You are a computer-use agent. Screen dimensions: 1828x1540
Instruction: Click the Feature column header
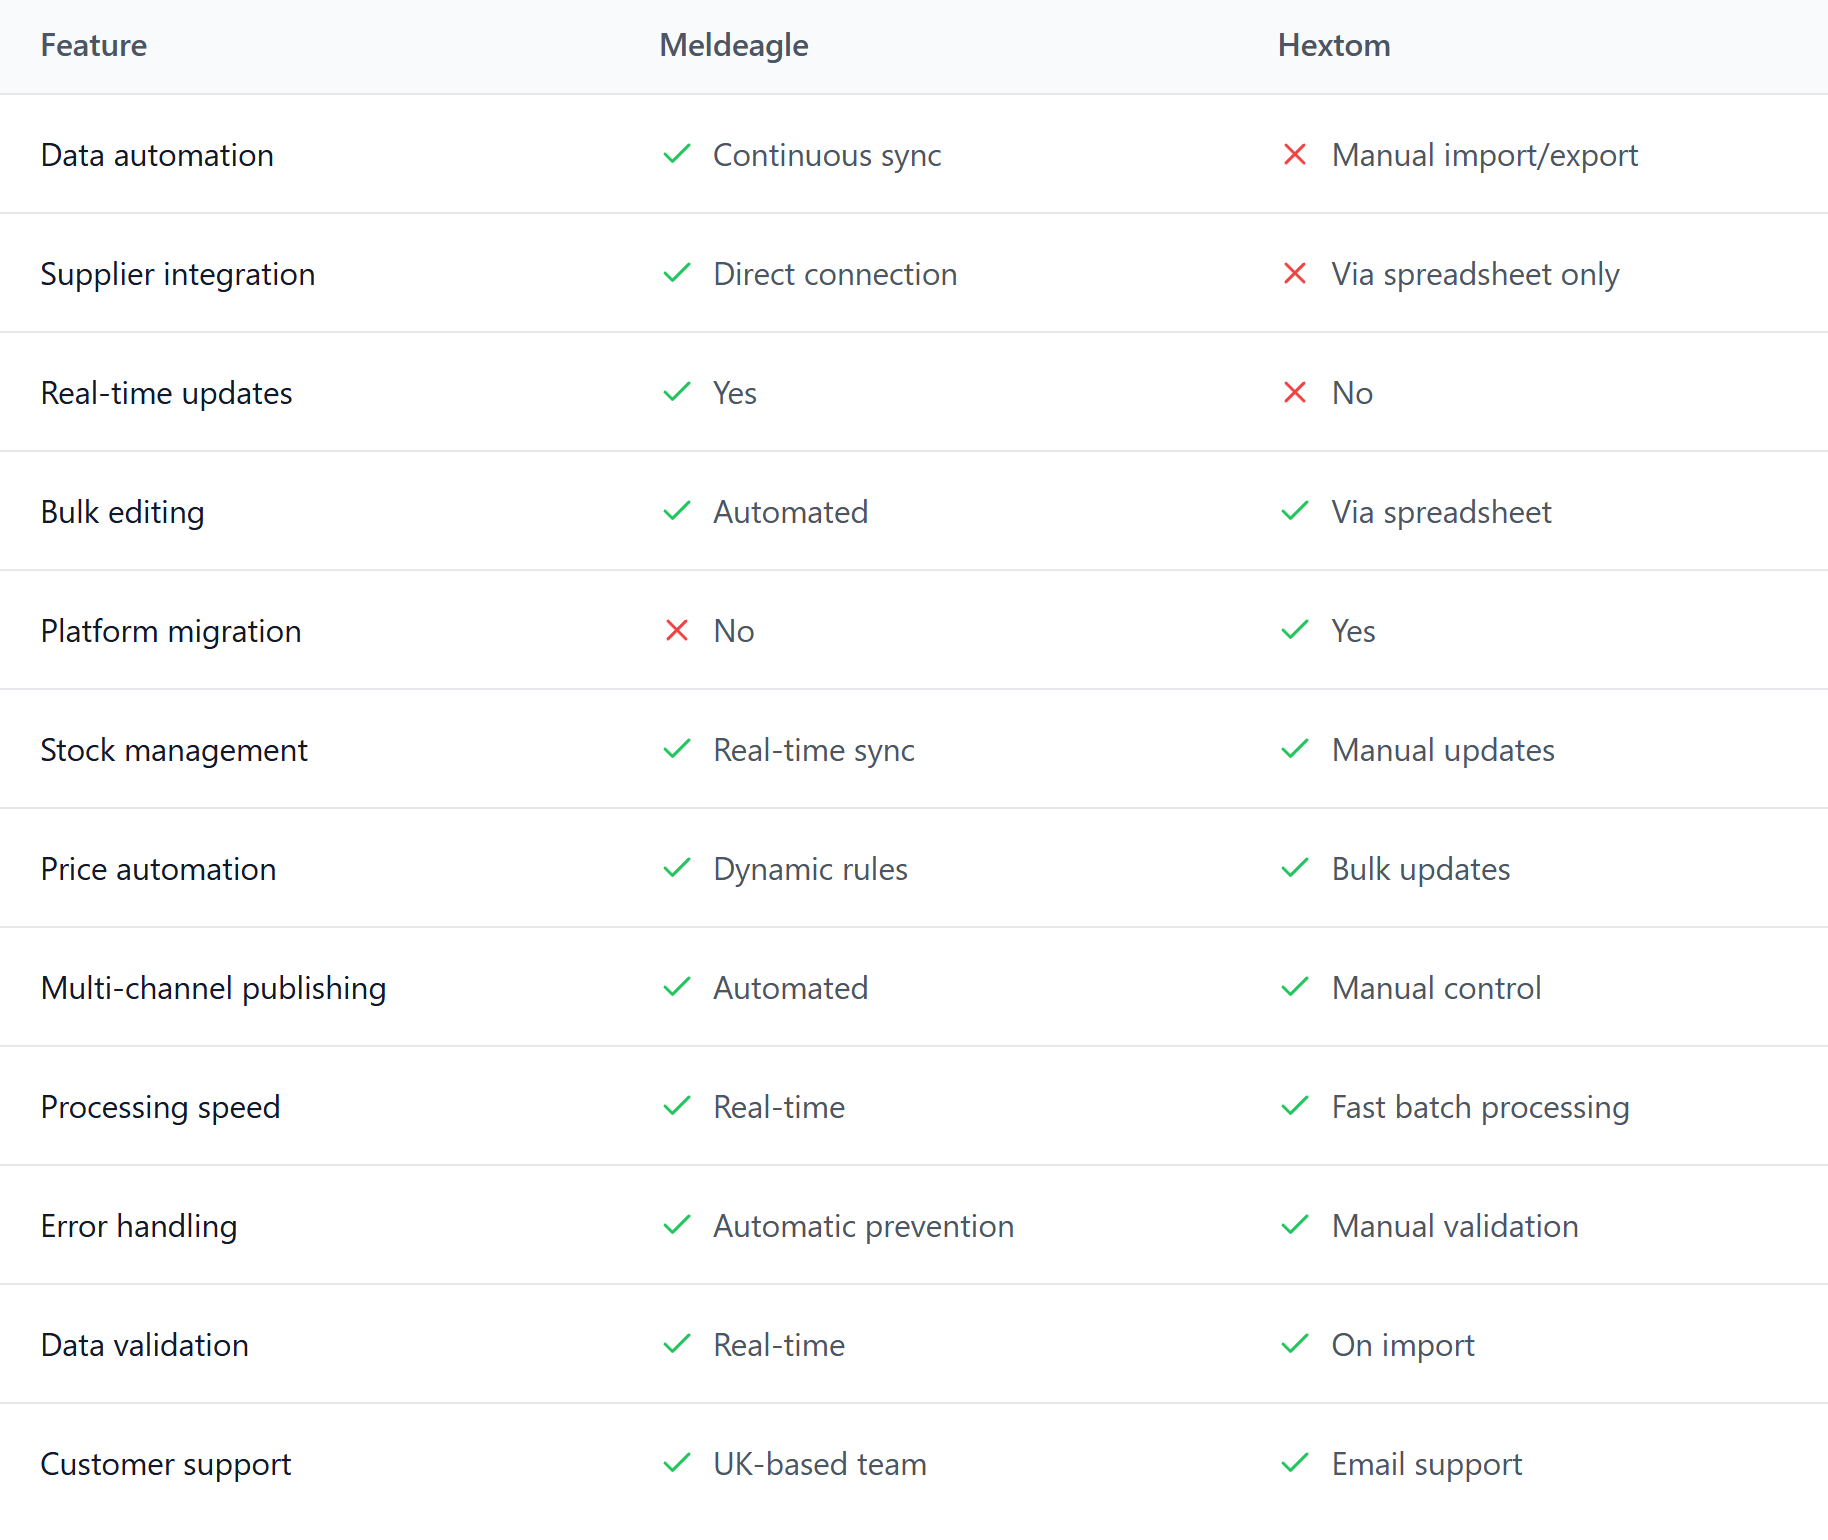pyautogui.click(x=94, y=45)
